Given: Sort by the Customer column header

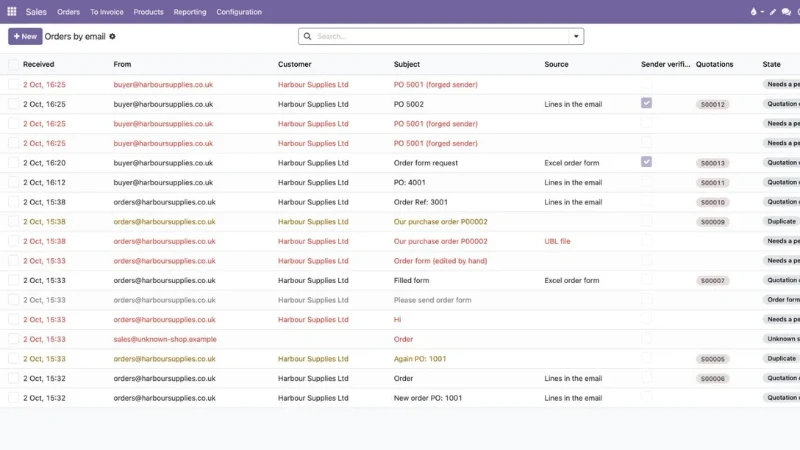Looking at the screenshot, I should (294, 64).
